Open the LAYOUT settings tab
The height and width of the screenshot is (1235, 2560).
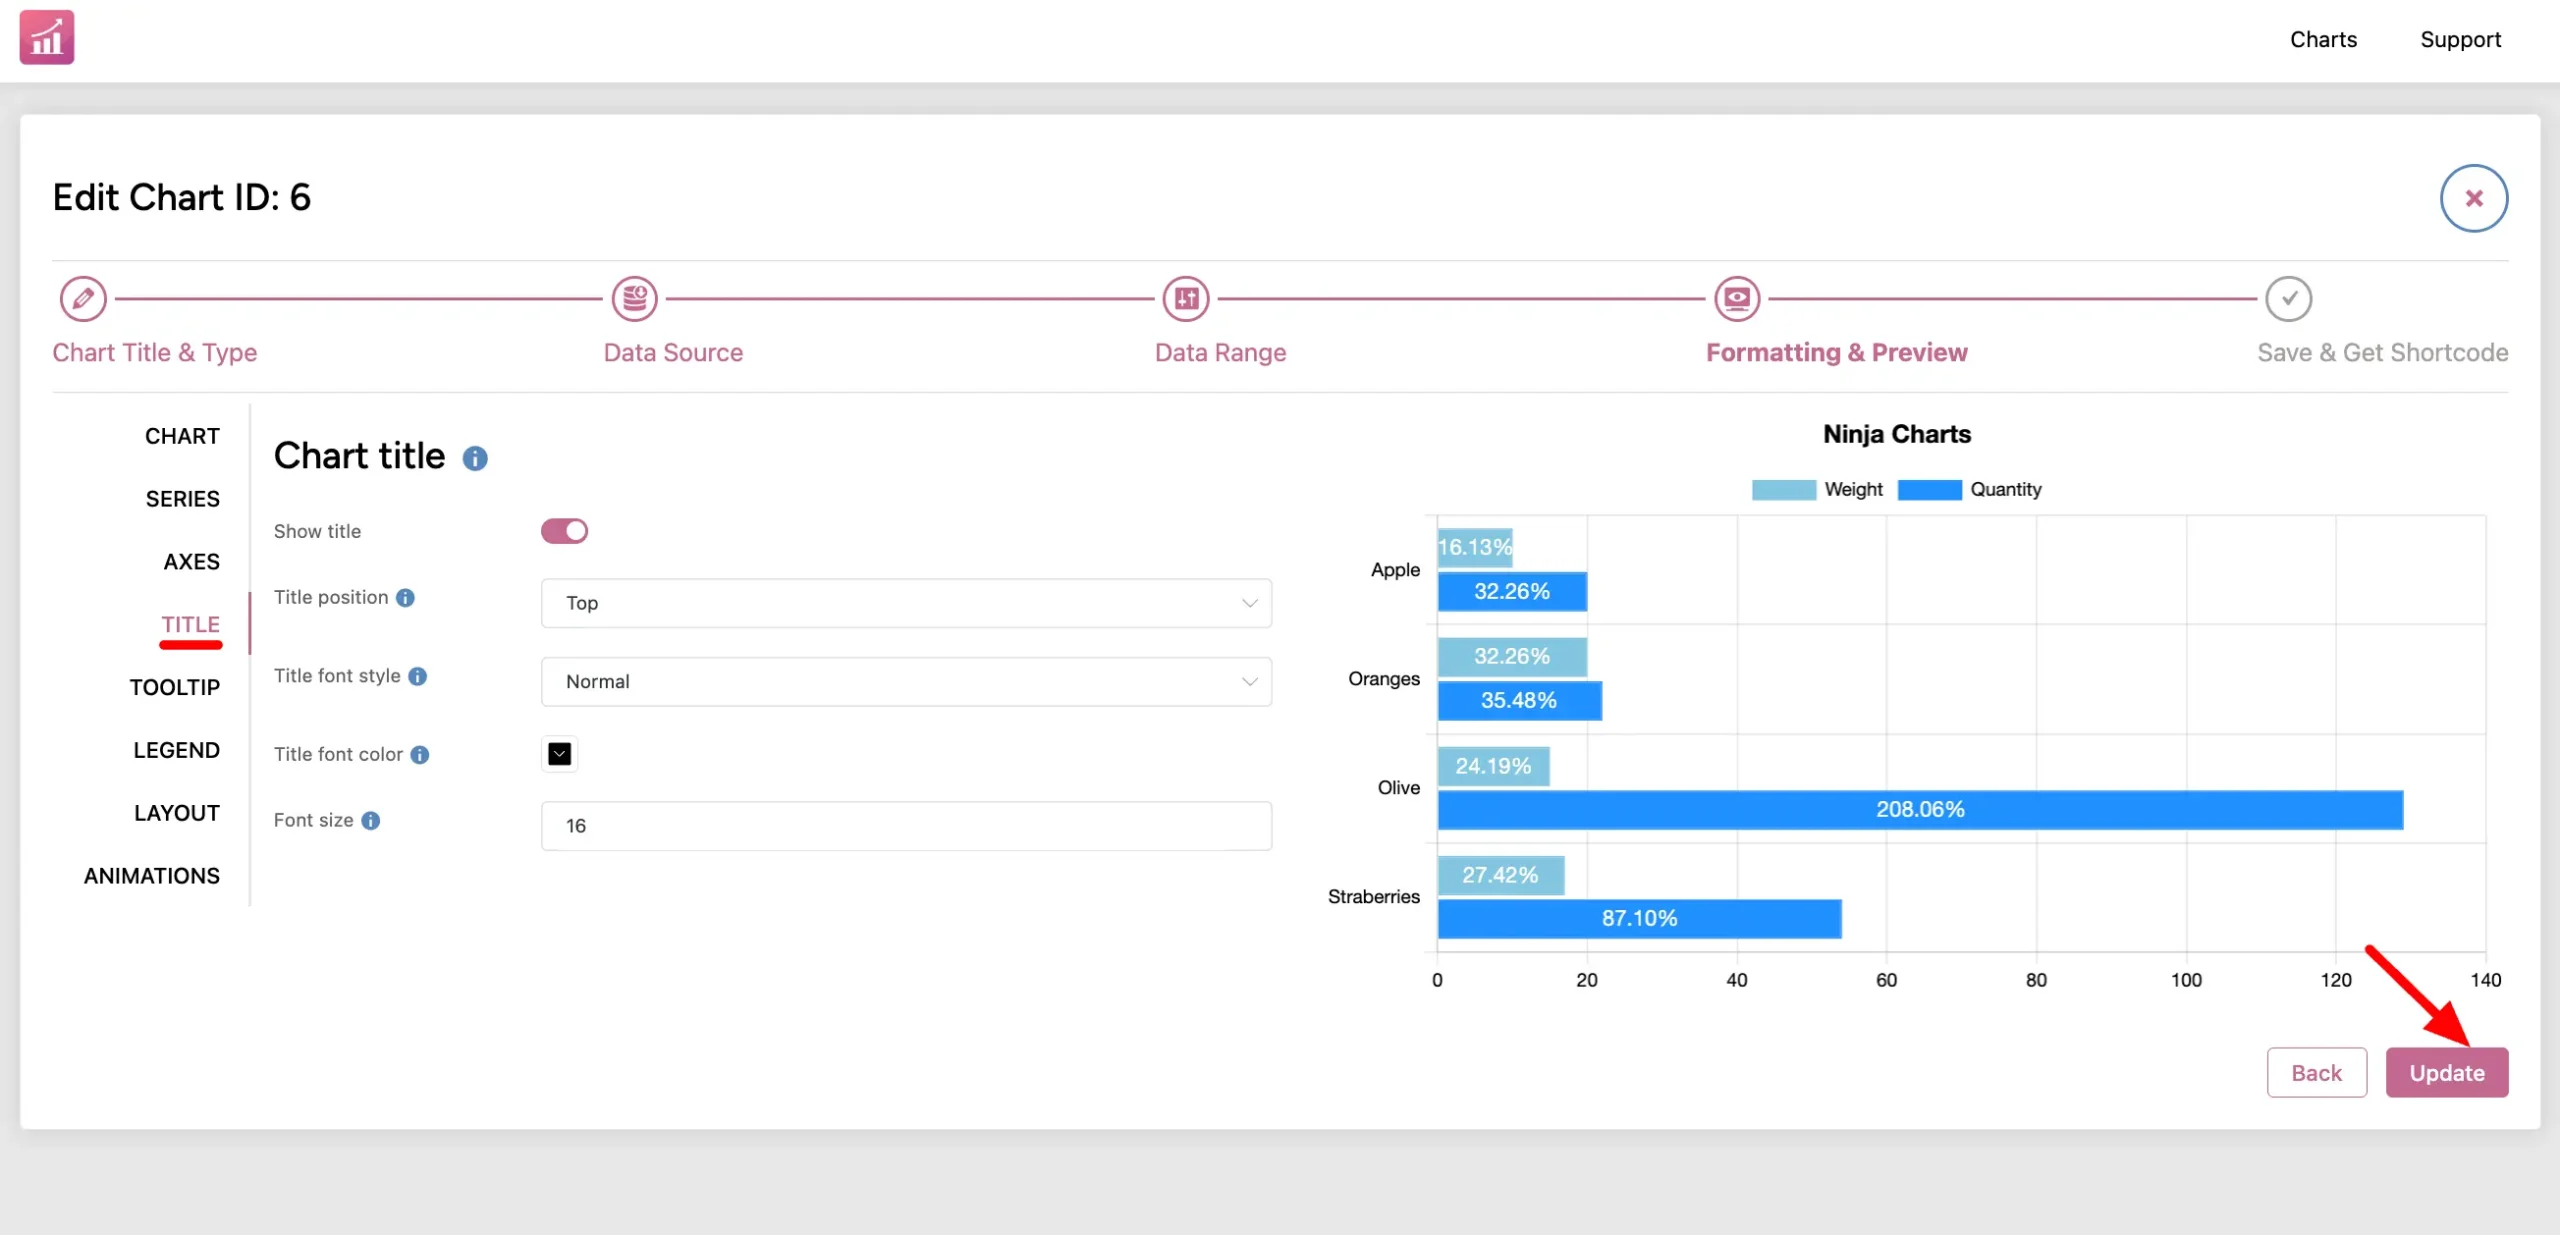click(176, 813)
